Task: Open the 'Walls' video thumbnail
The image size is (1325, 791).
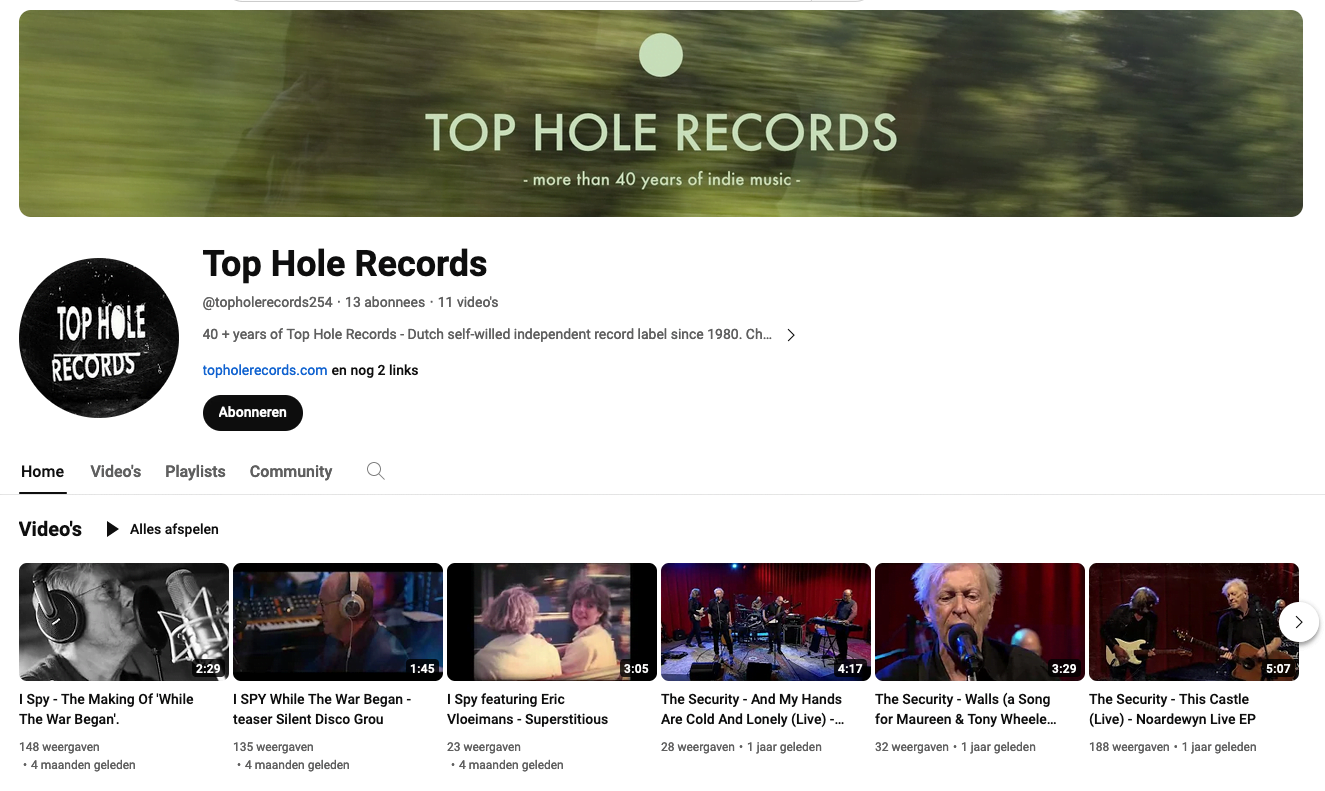Action: tap(980, 622)
